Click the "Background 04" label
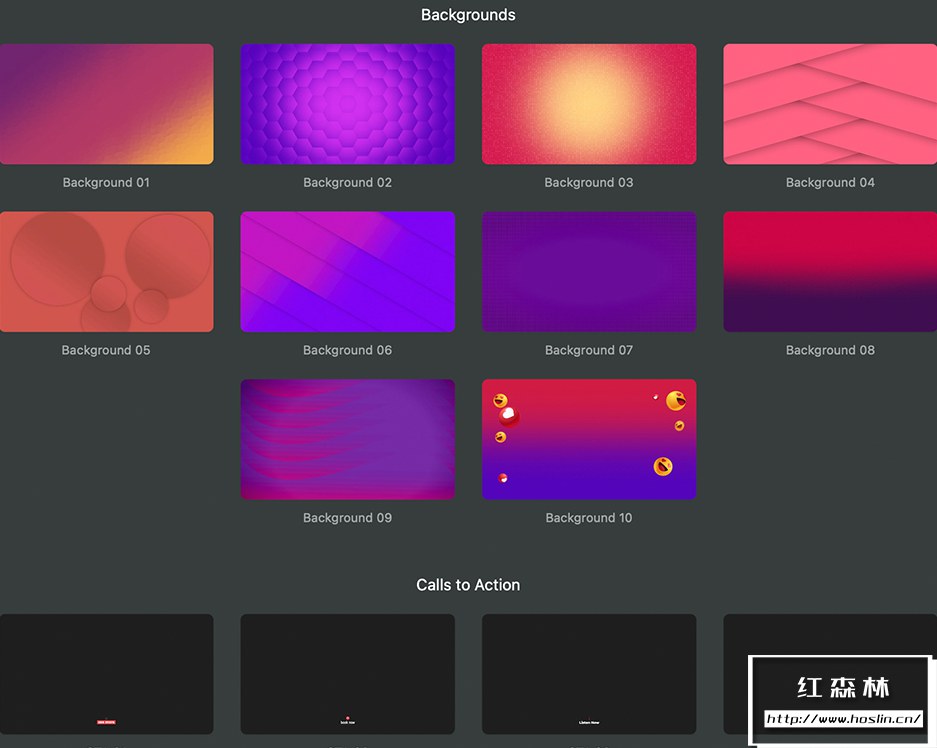937x748 pixels. [830, 183]
